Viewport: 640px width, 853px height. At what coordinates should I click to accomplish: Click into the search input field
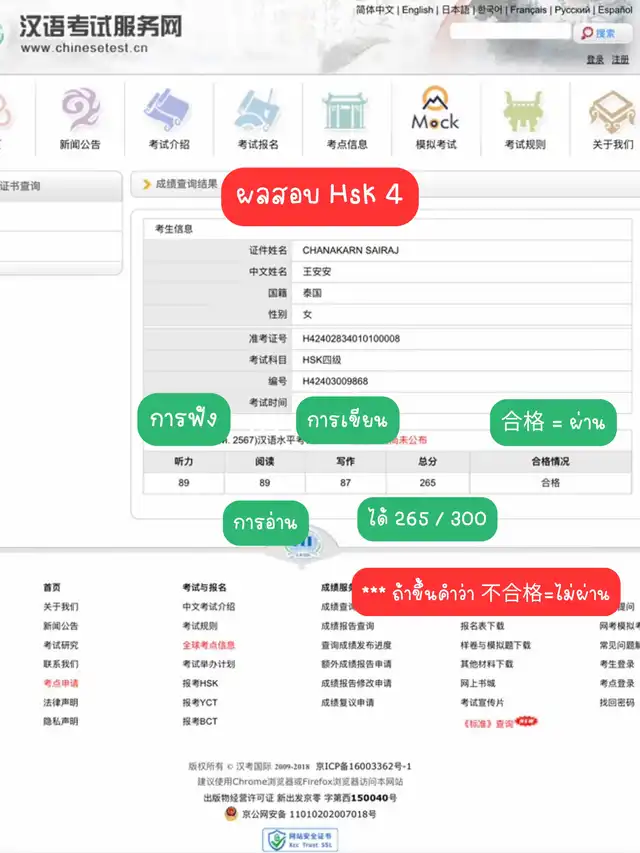point(510,32)
